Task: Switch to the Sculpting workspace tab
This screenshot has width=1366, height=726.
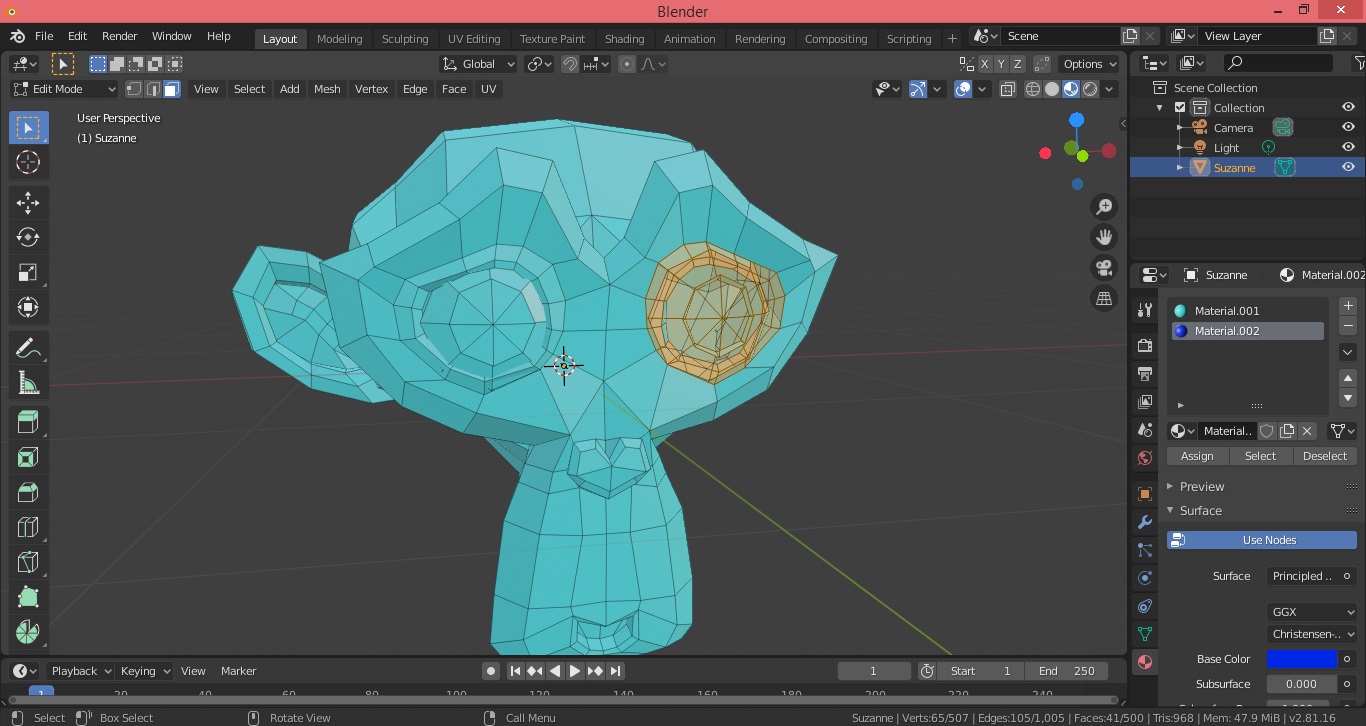Action: (405, 39)
